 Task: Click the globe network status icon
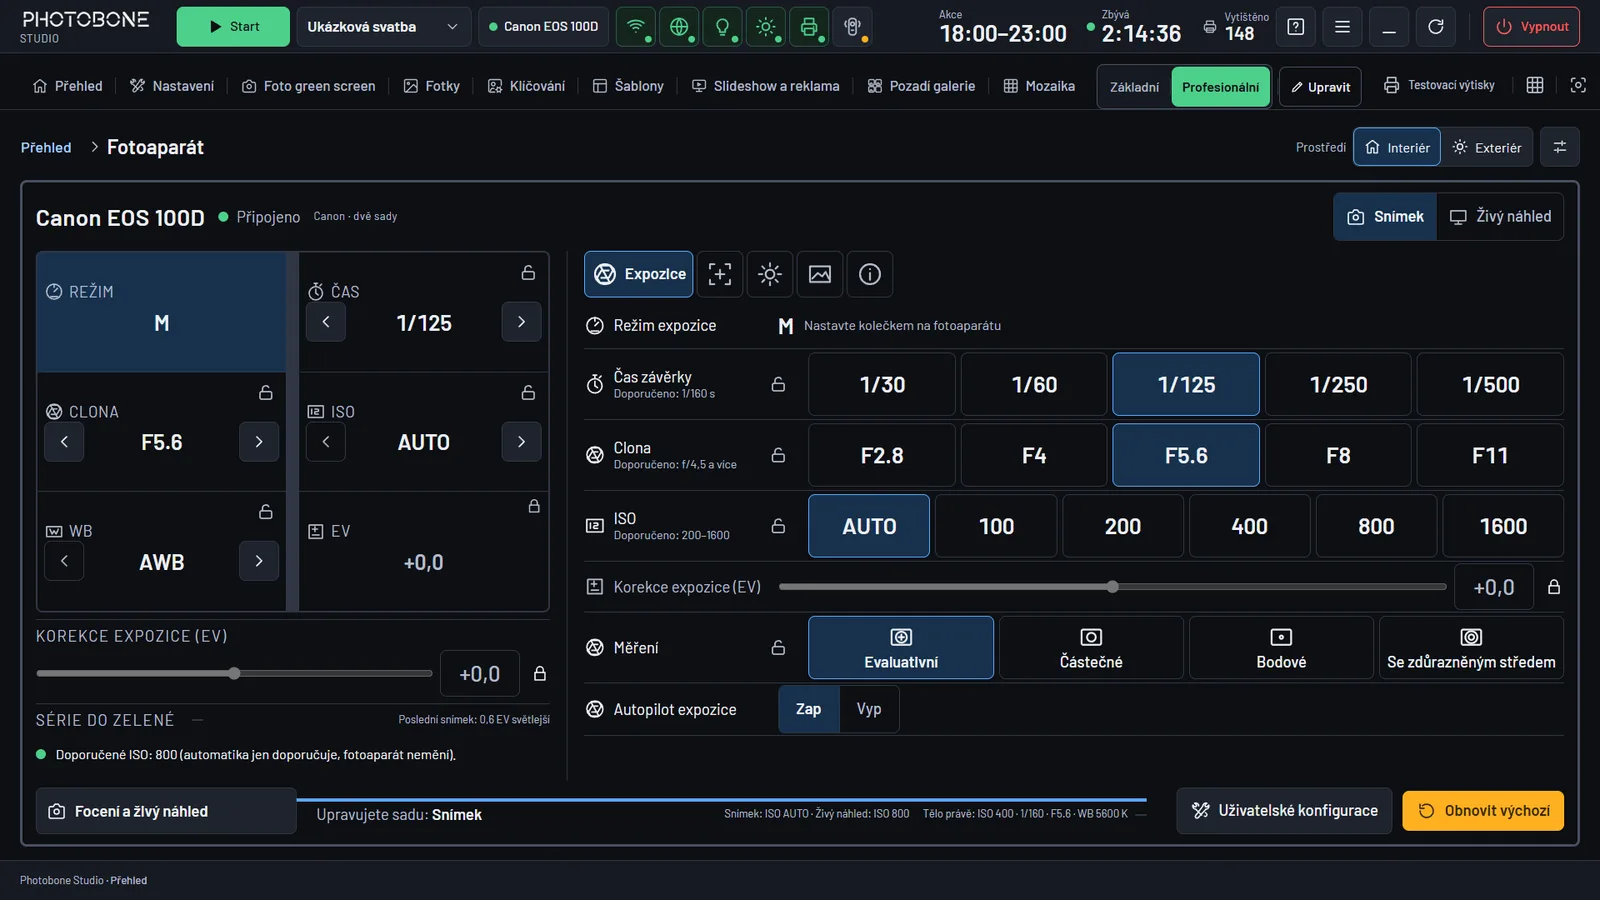click(679, 27)
